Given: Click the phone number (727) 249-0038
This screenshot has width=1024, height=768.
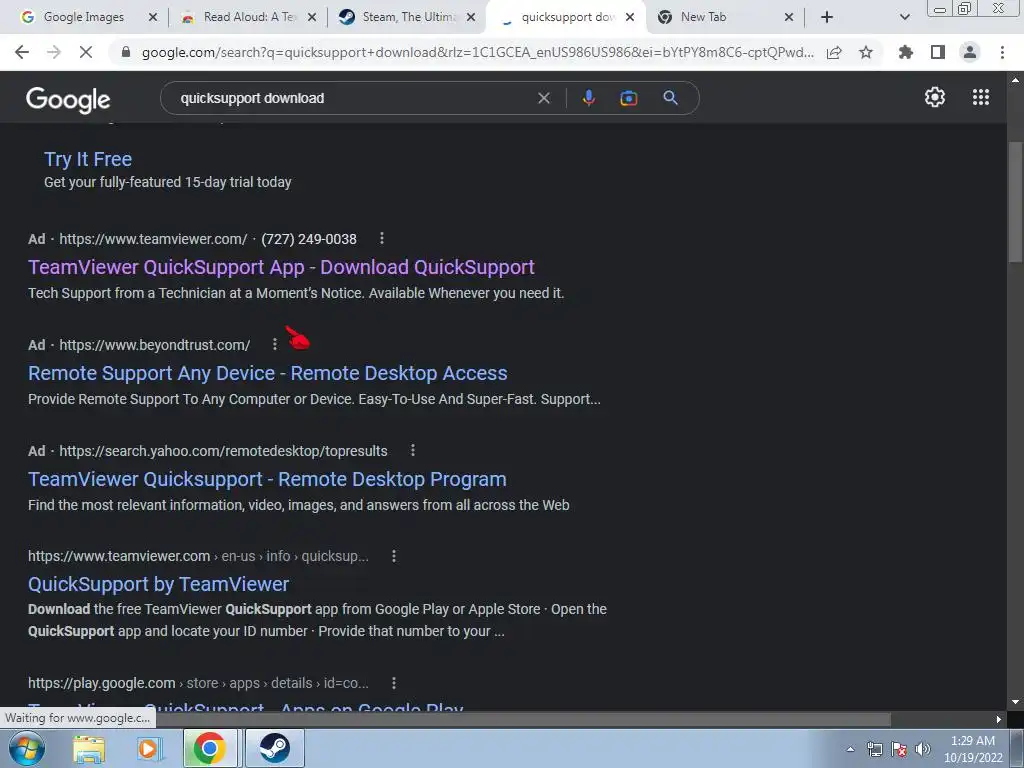Looking at the screenshot, I should [309, 239].
